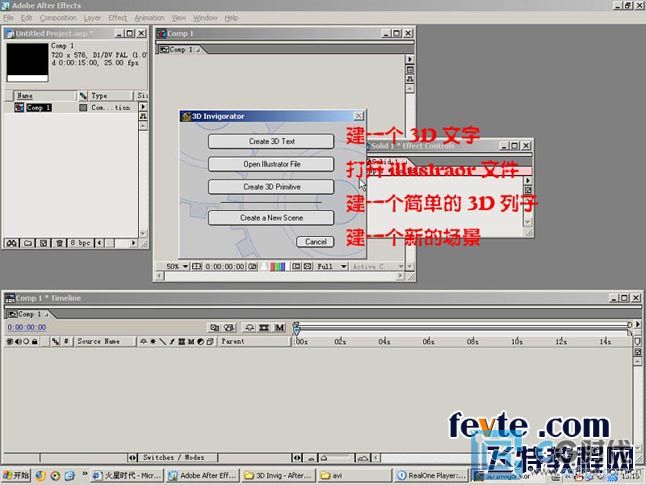646x485 pixels.
Task: Click the Adjustment layer half-circle switch icon
Action: click(201, 342)
